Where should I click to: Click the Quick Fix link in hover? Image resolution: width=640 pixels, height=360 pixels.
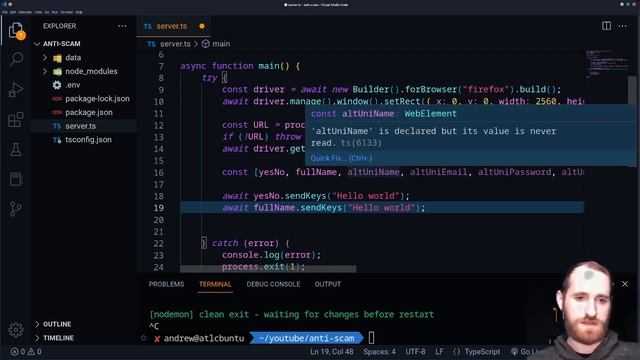(341, 158)
